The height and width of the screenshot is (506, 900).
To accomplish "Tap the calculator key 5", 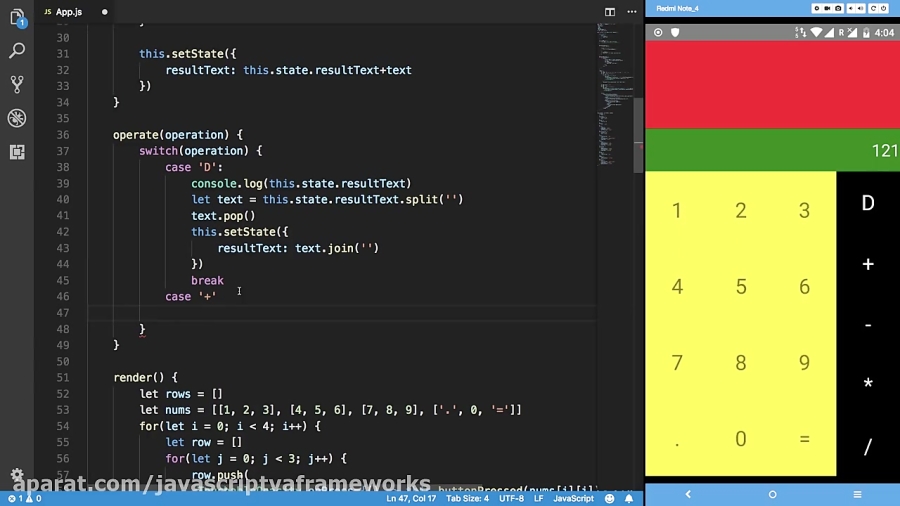I will click(741, 286).
